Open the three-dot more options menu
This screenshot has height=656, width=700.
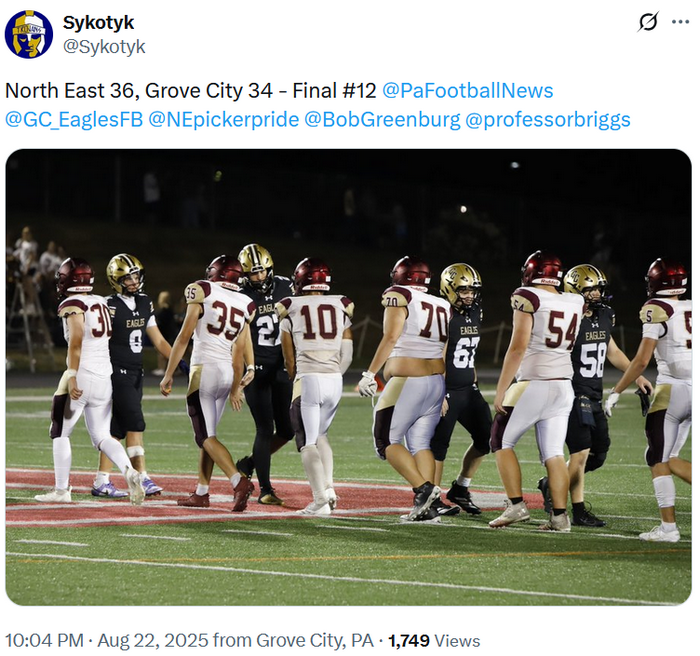pos(680,22)
